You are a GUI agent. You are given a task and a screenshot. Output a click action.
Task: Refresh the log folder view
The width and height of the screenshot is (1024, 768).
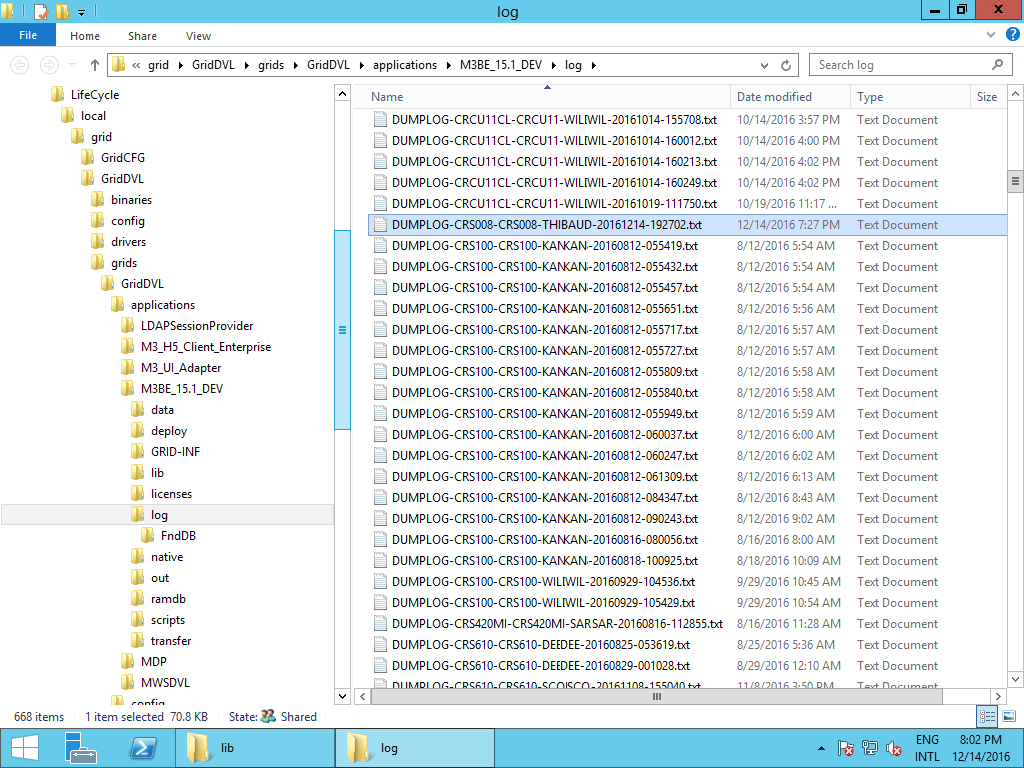(x=787, y=65)
